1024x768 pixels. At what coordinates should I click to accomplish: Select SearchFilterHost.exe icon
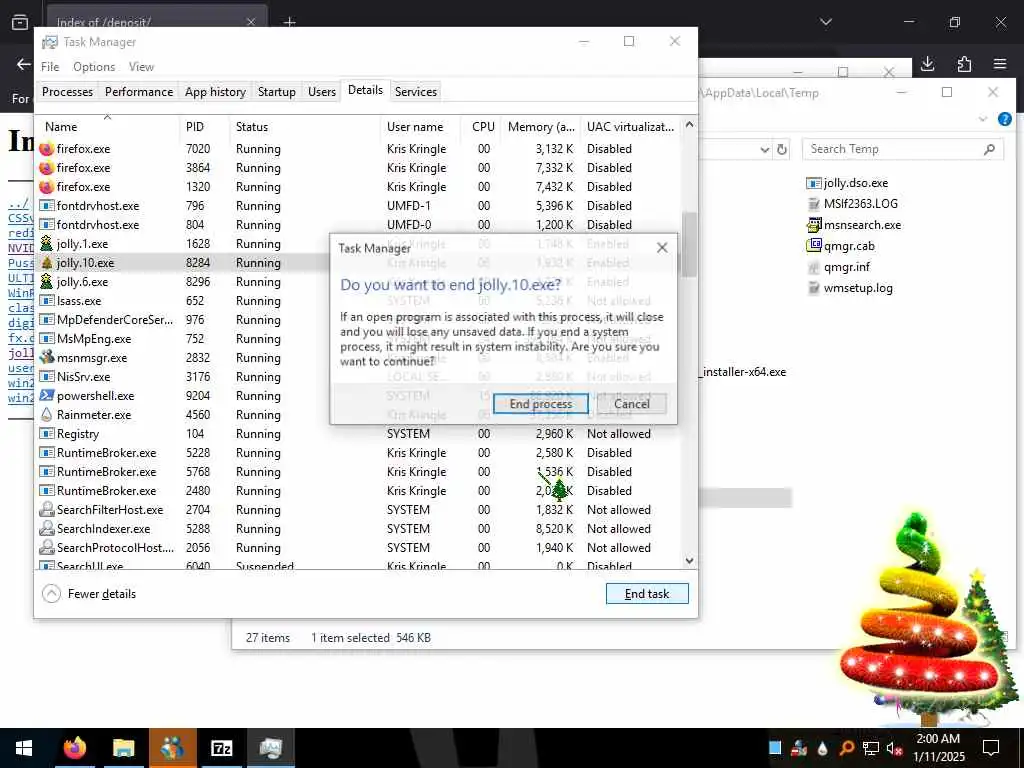pos(46,509)
